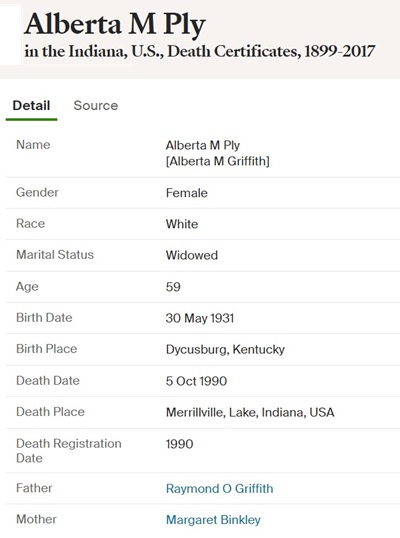Click the 'Death Place' field label

(50, 411)
